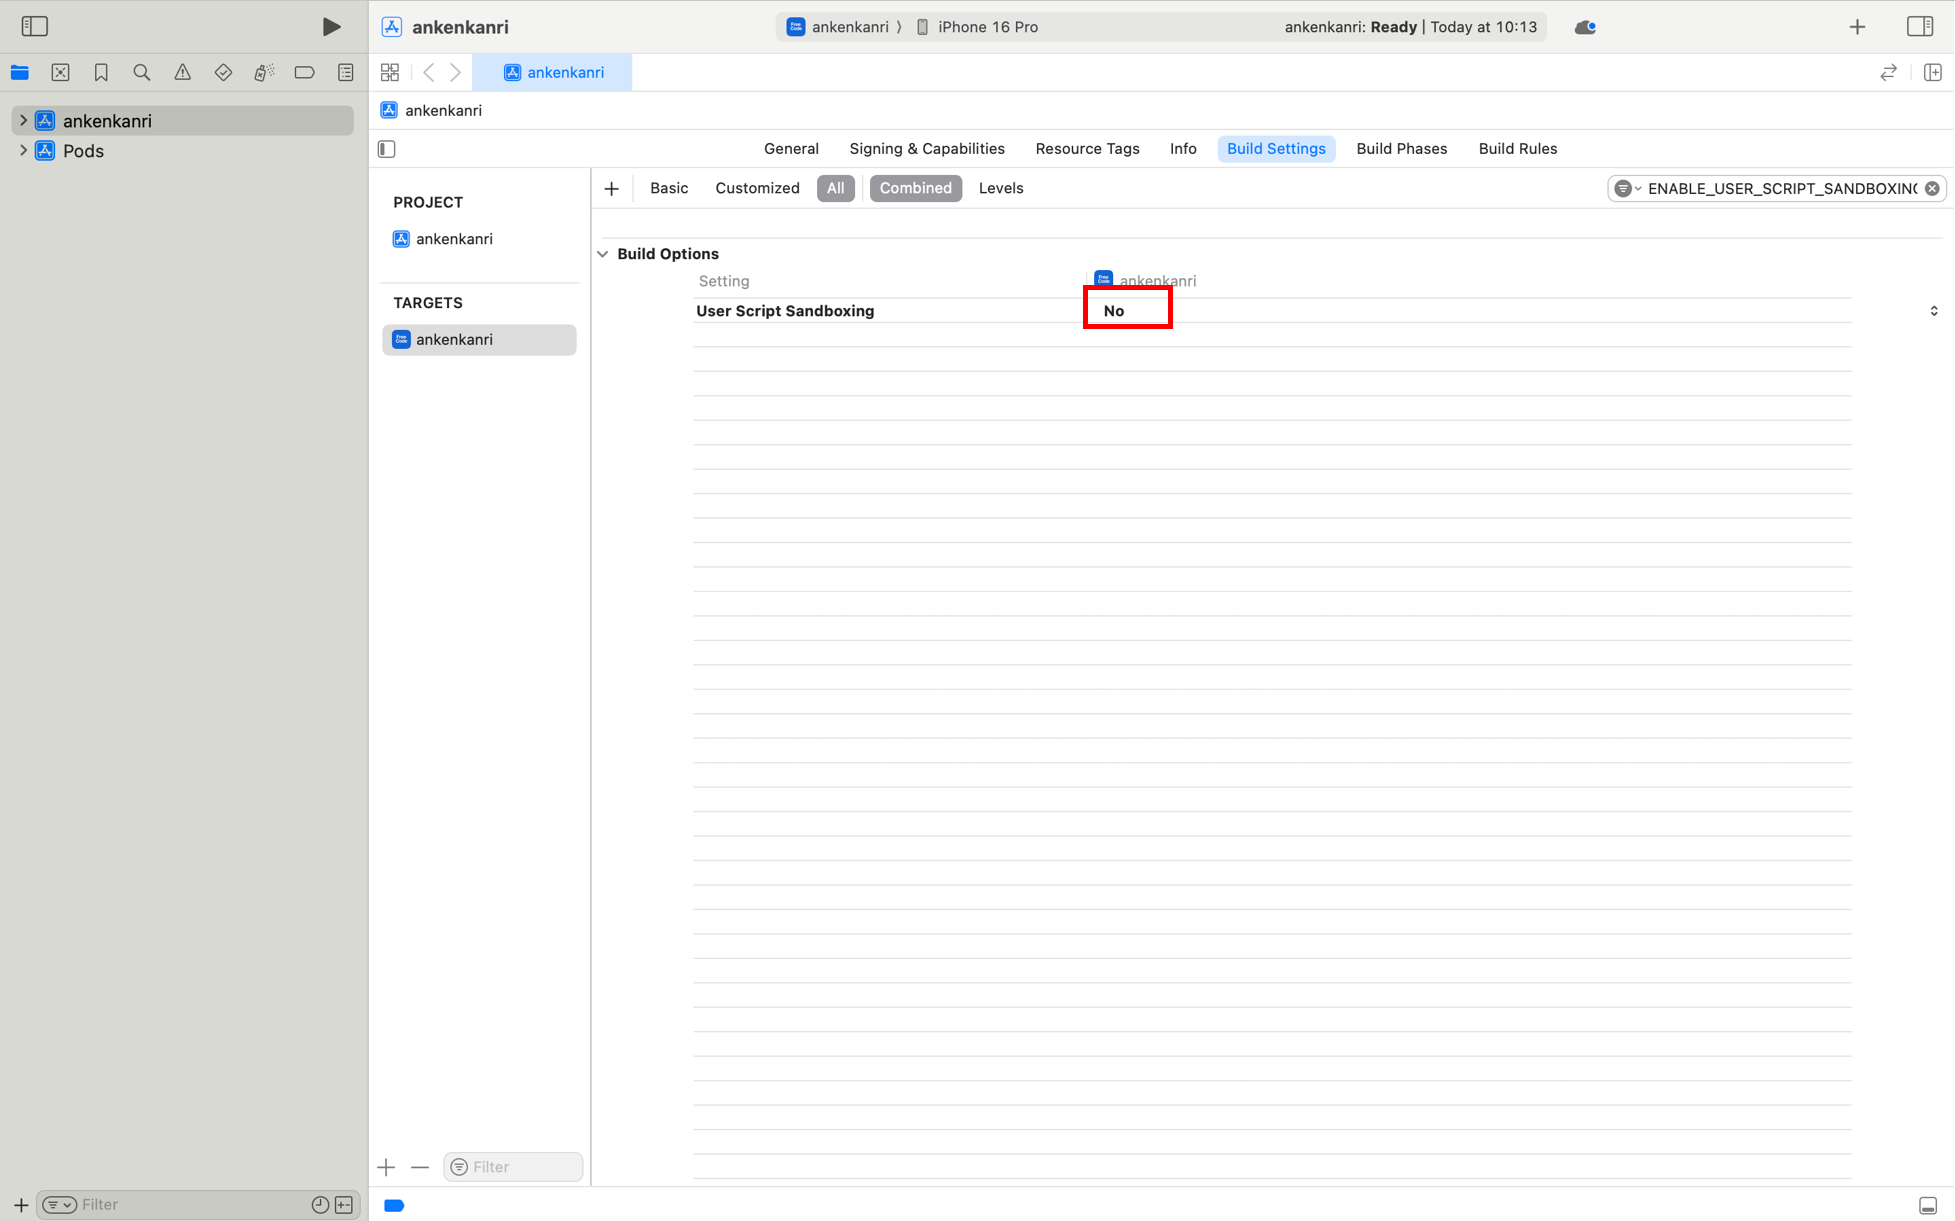1955x1221 pixels.
Task: Open the Build Rules tab
Action: click(1517, 149)
